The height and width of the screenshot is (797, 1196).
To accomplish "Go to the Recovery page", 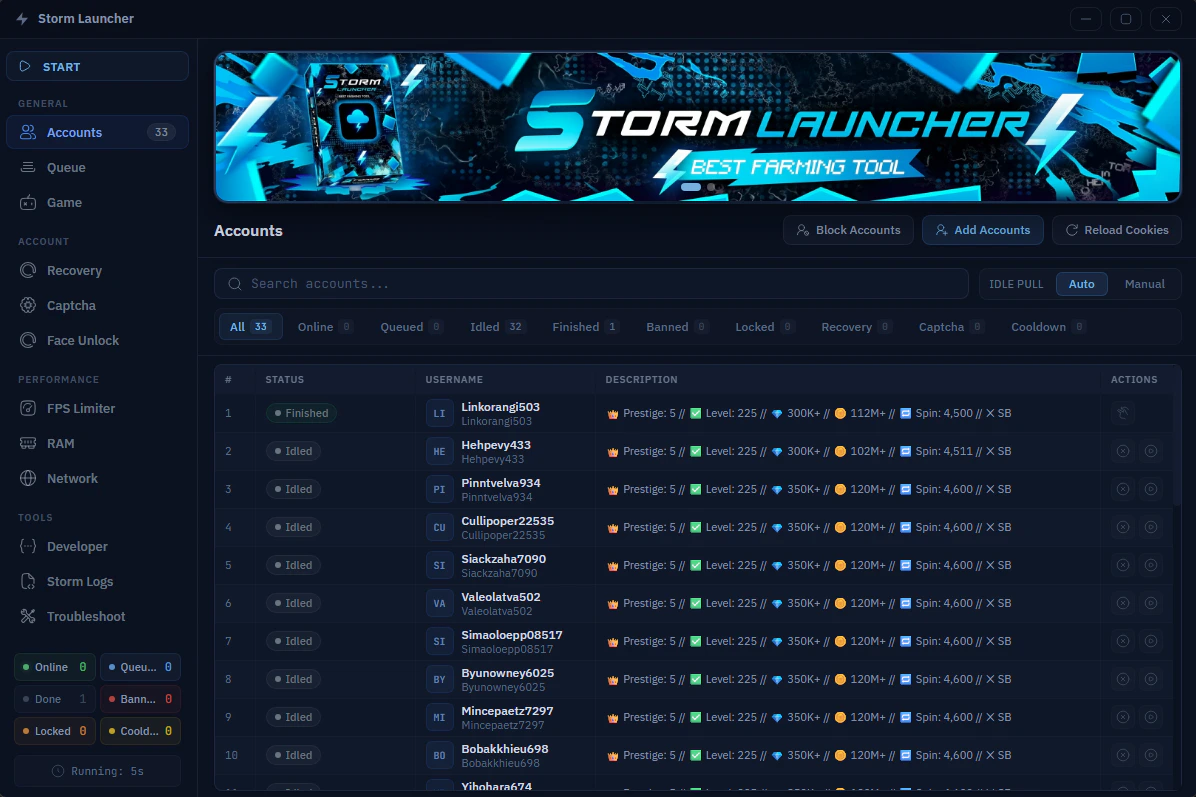I will coord(97,270).
